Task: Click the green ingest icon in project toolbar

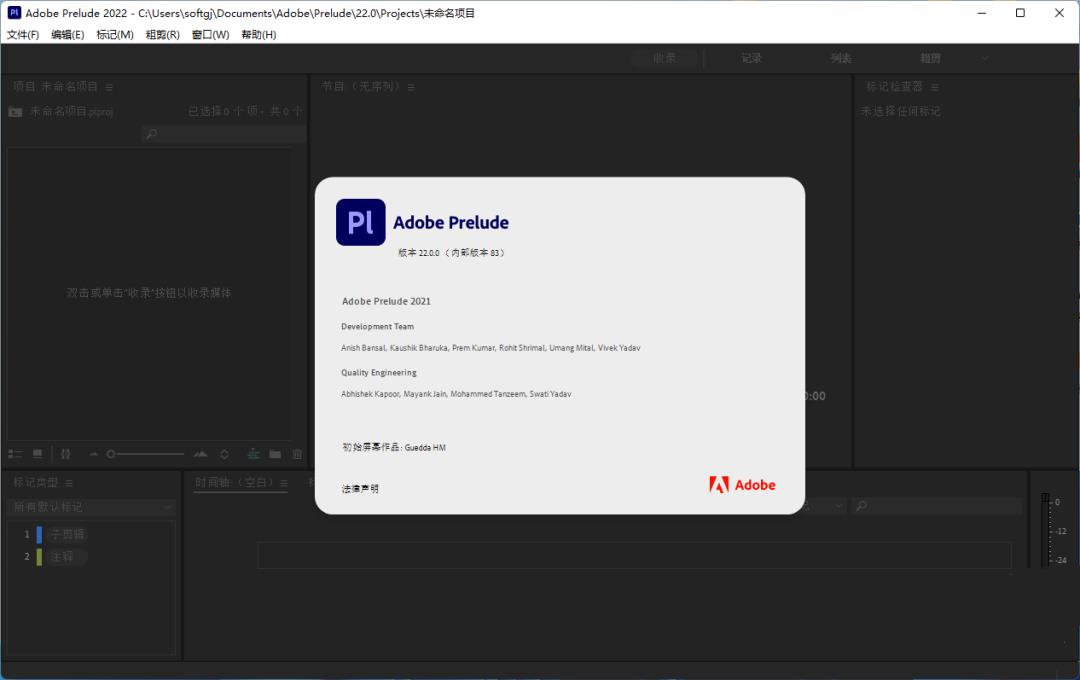Action: (253, 454)
